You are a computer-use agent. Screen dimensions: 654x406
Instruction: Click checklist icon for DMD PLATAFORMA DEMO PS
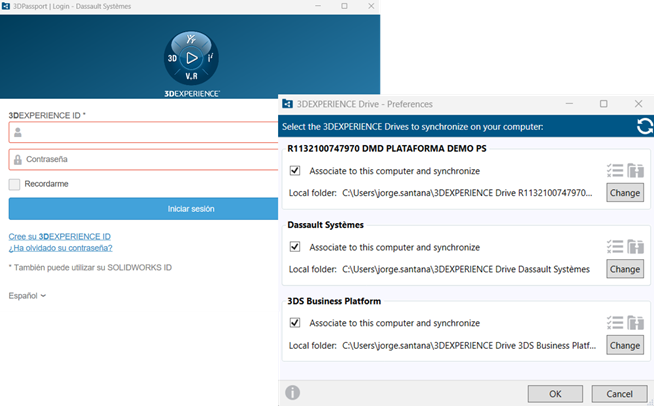614,171
